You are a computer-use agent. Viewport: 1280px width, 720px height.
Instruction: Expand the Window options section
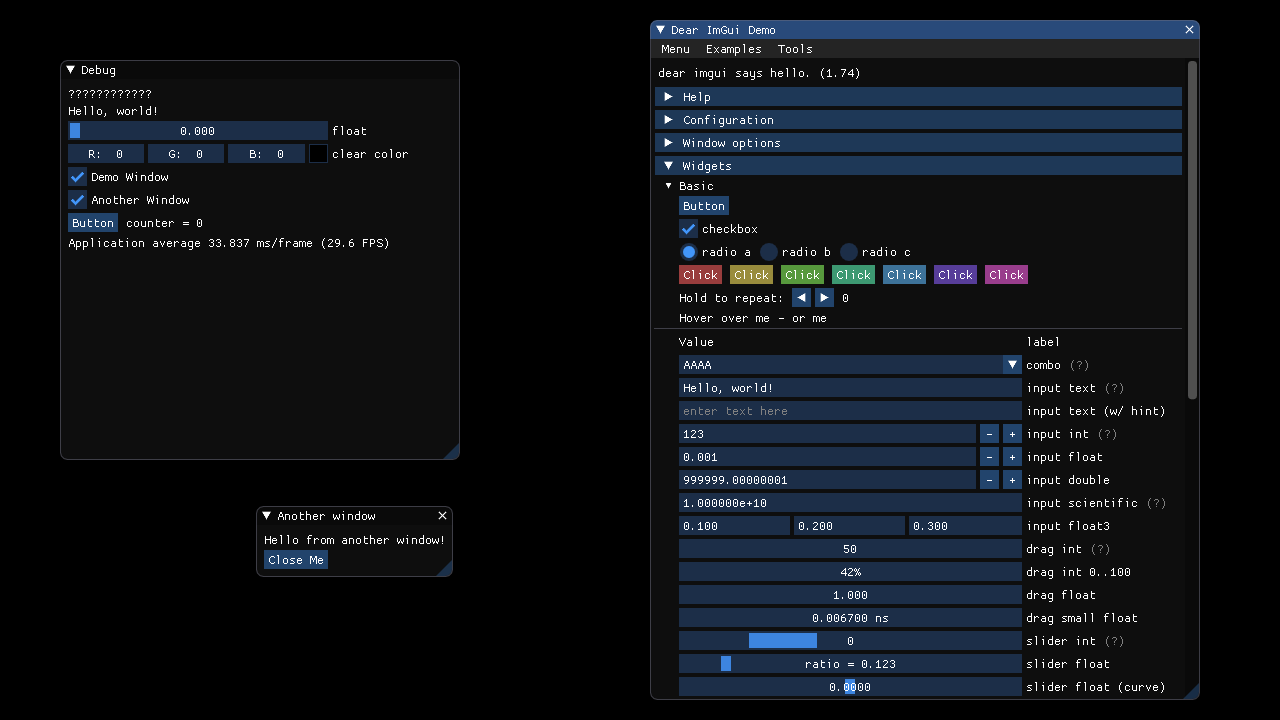click(x=918, y=143)
